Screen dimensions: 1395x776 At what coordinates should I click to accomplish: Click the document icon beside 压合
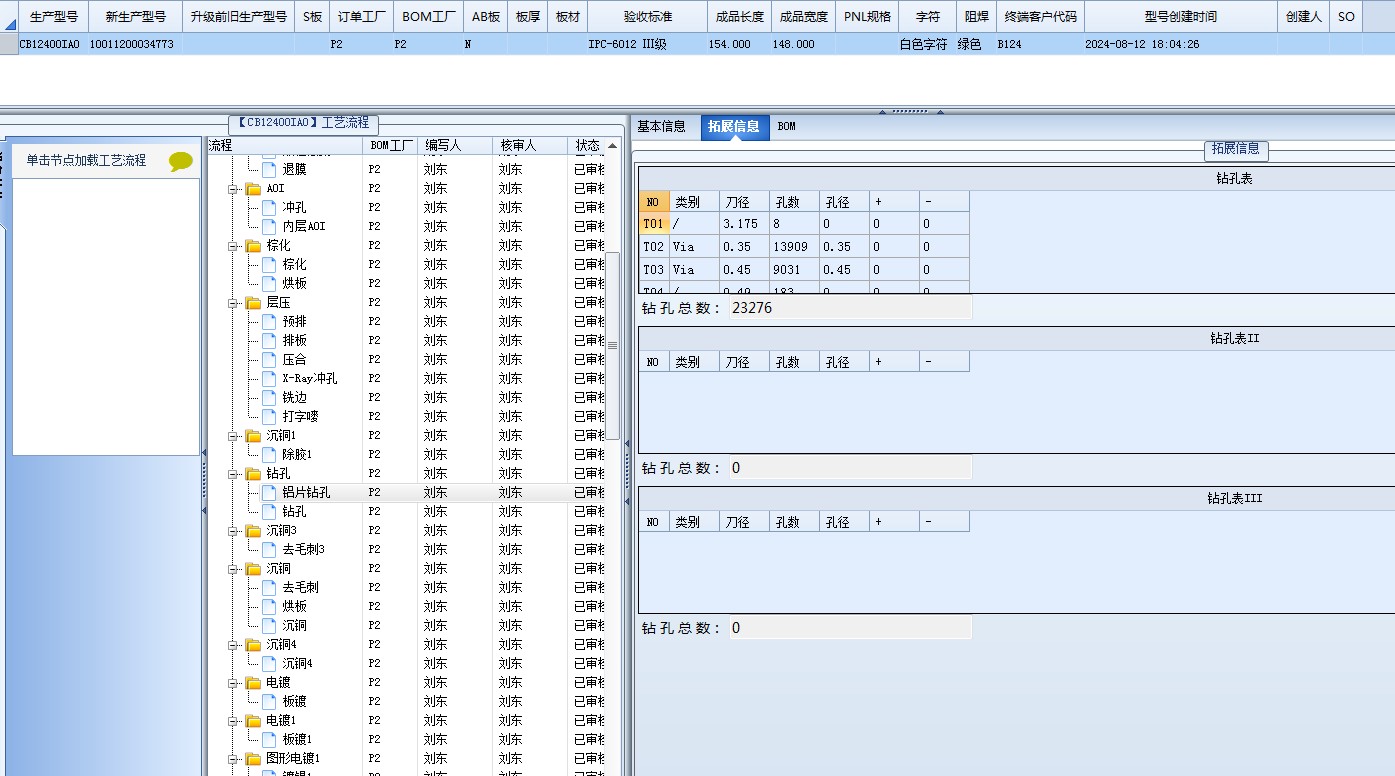tap(269, 360)
